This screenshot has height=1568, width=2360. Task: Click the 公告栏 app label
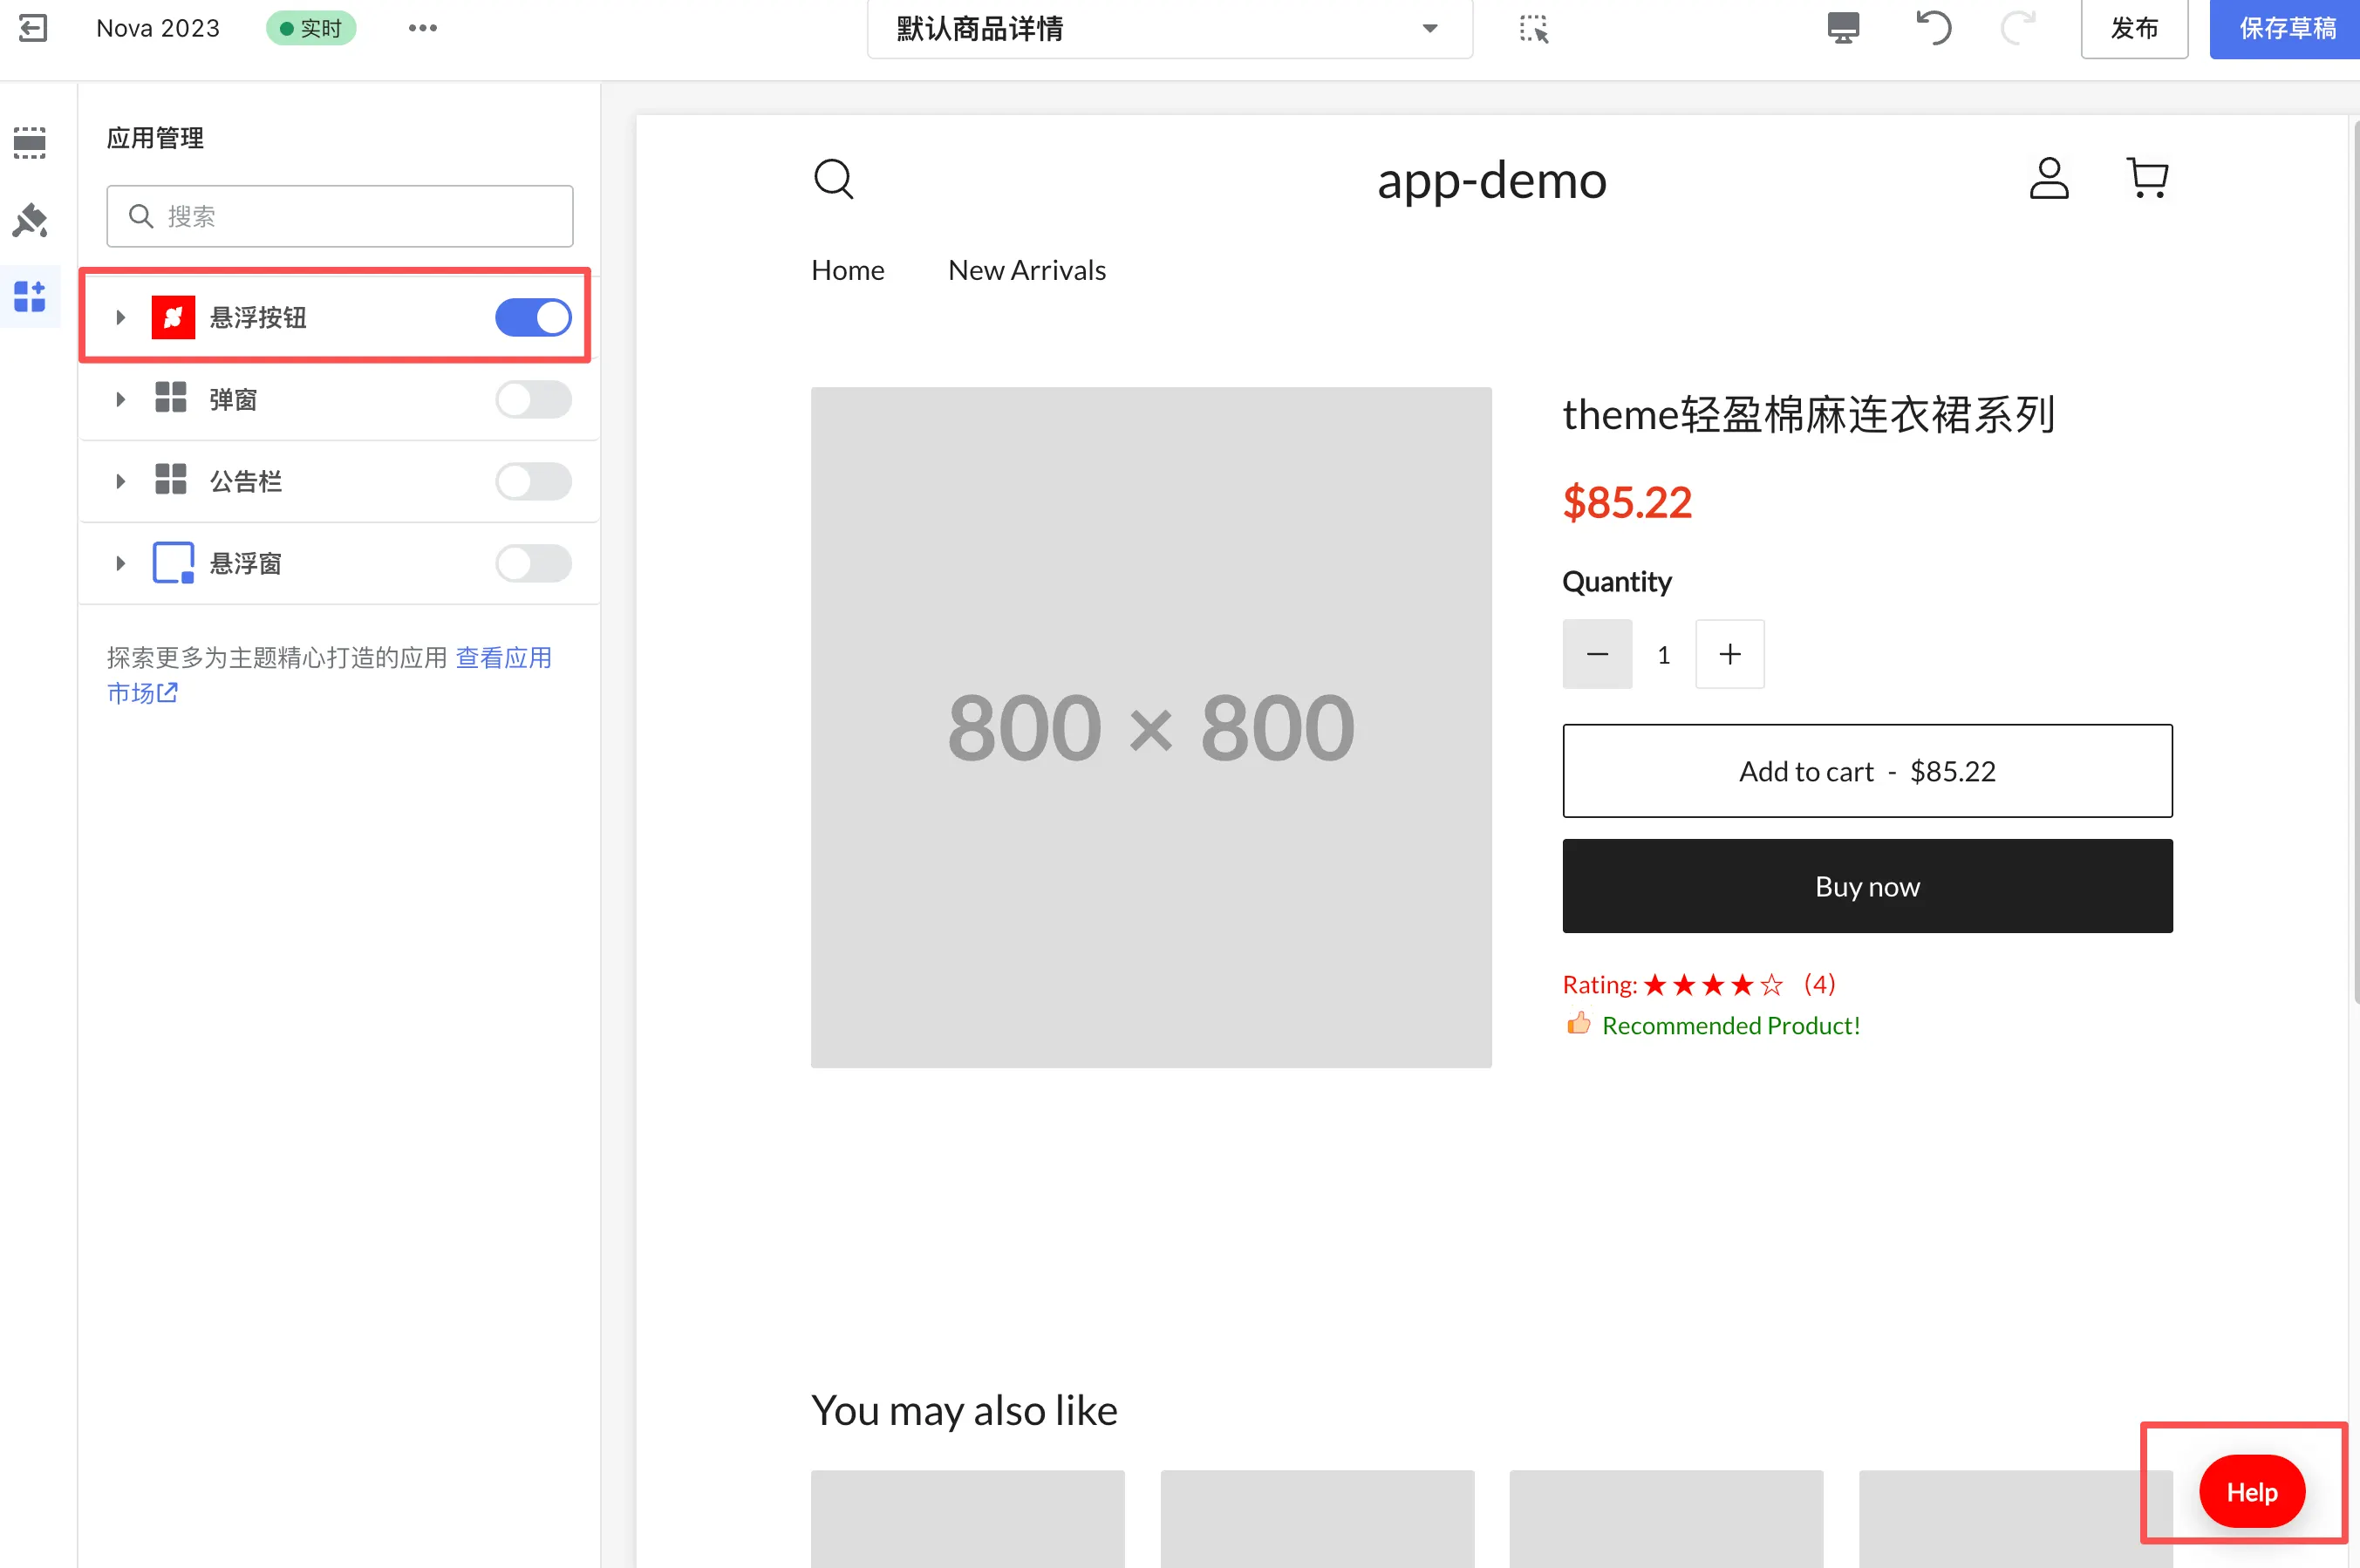point(246,481)
